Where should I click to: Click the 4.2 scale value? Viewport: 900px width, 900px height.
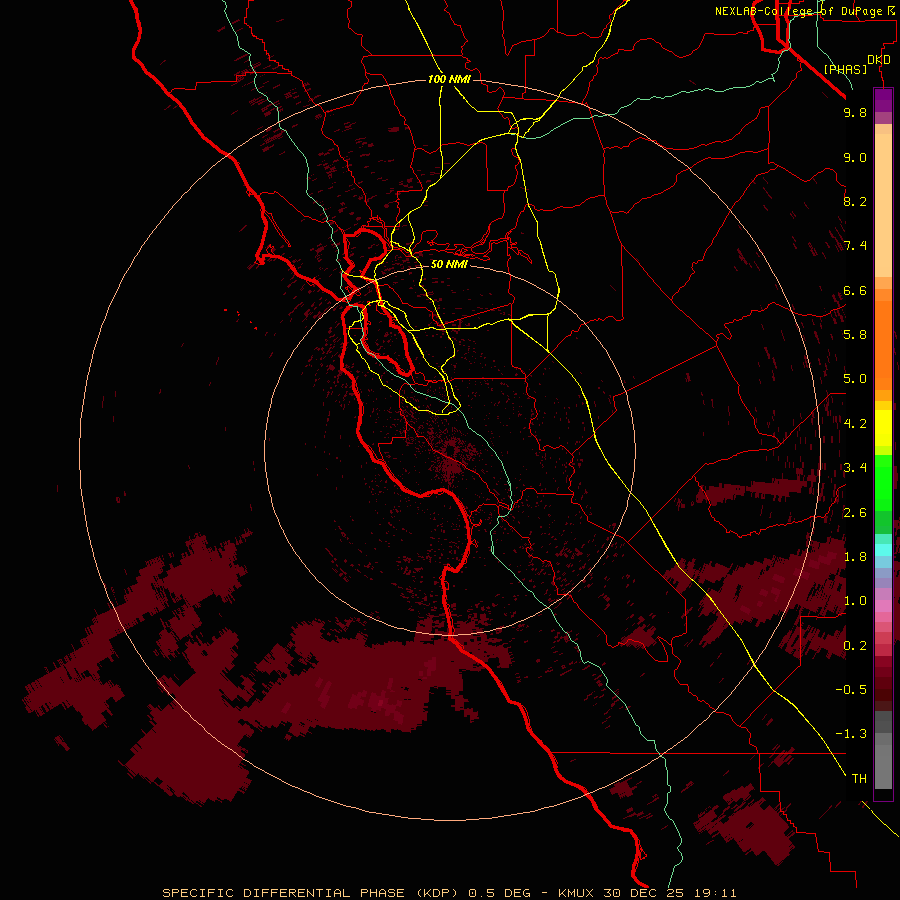point(855,424)
